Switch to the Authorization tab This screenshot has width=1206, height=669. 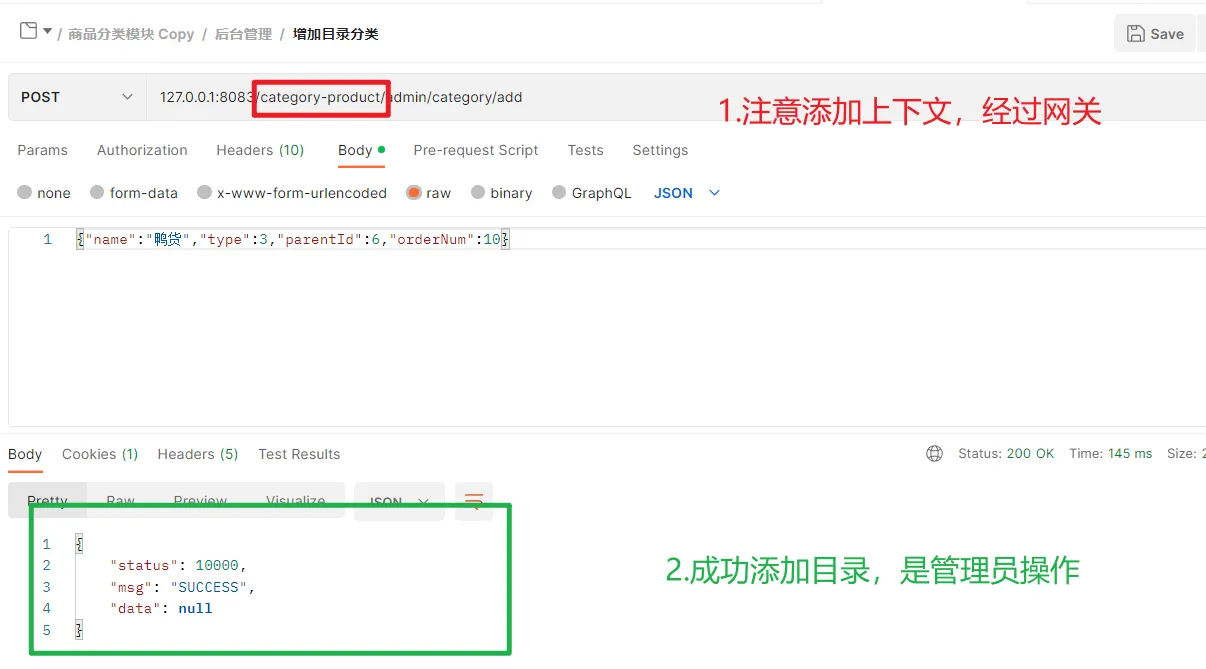coord(142,150)
